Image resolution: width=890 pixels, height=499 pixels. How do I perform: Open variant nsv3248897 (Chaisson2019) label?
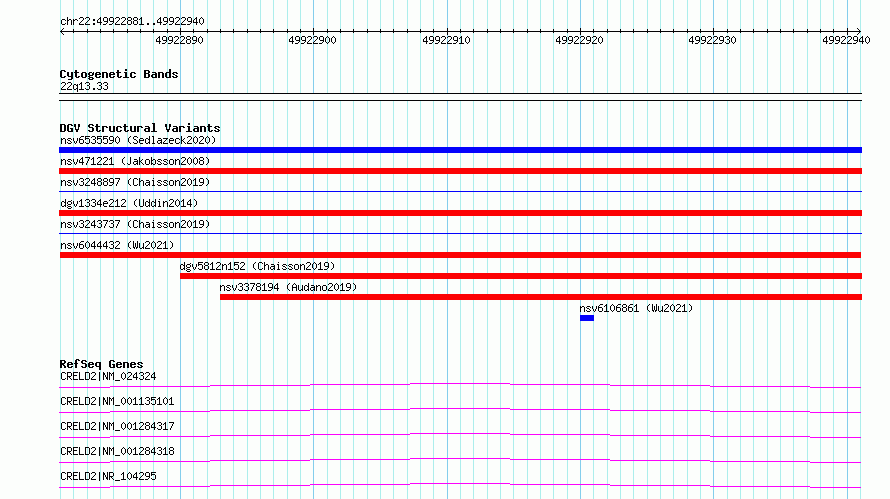click(135, 182)
